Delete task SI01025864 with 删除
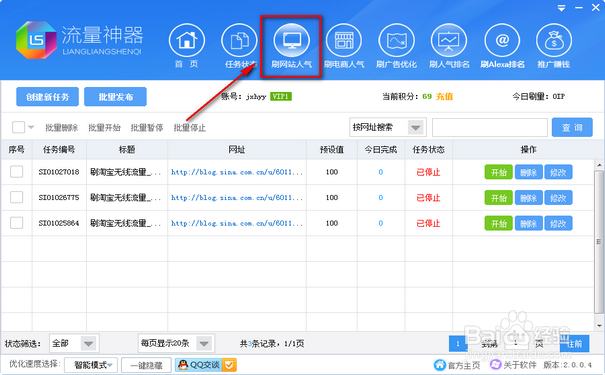605x375 pixels. (x=529, y=223)
